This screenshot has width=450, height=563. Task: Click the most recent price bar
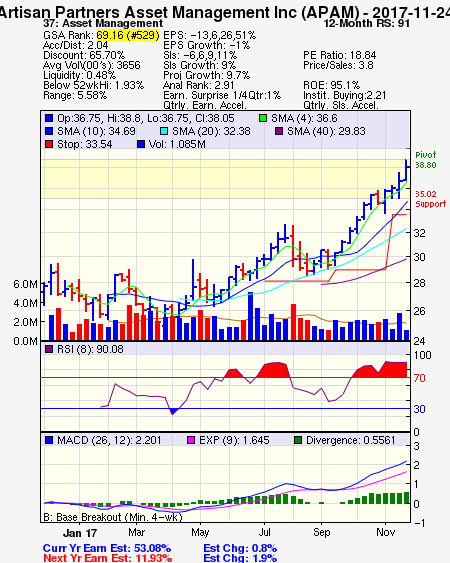pos(407,169)
